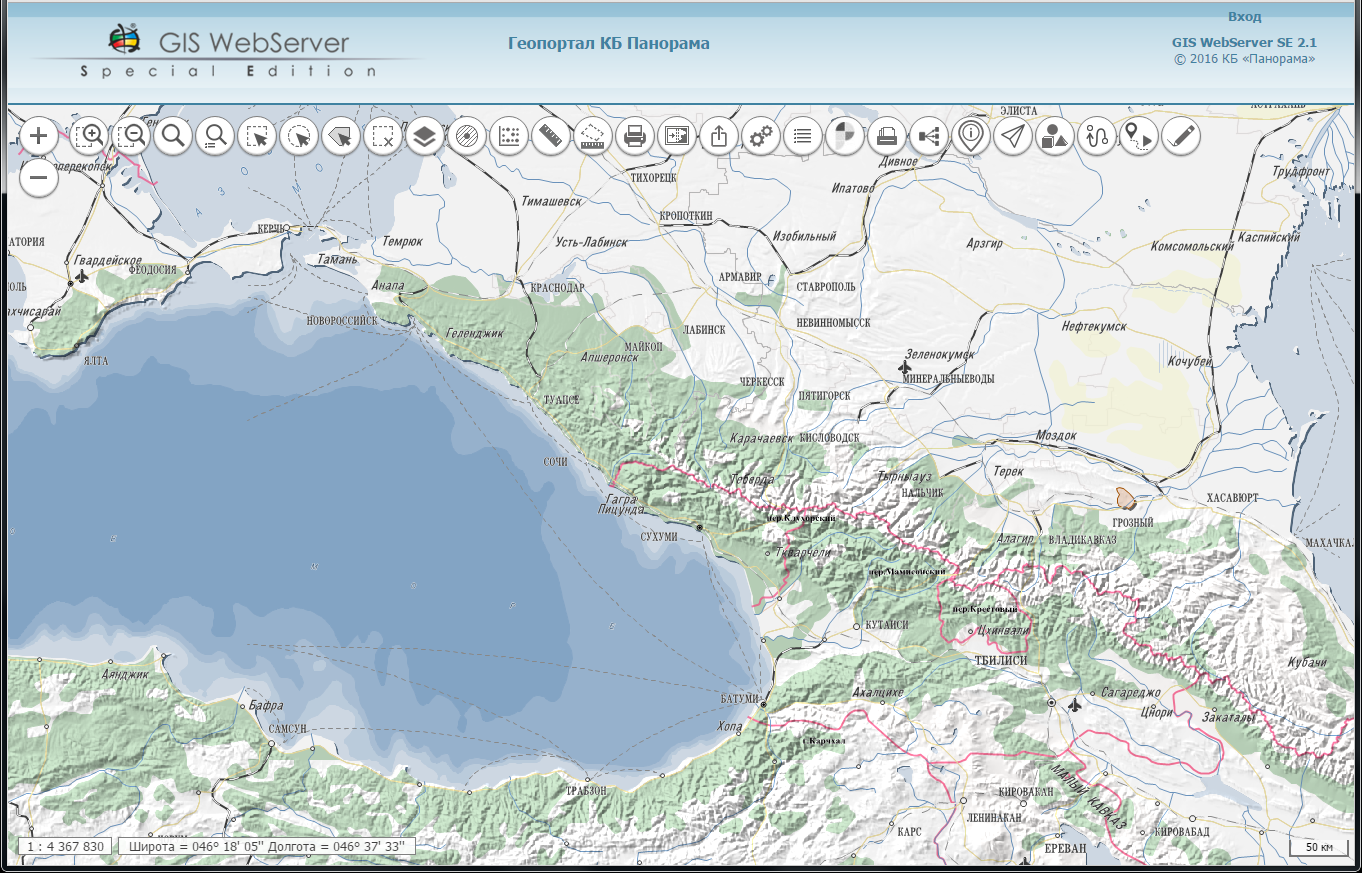Image resolution: width=1362 pixels, height=873 pixels.
Task: Select the zoom-out-by-frame tool
Action: [x=132, y=136]
